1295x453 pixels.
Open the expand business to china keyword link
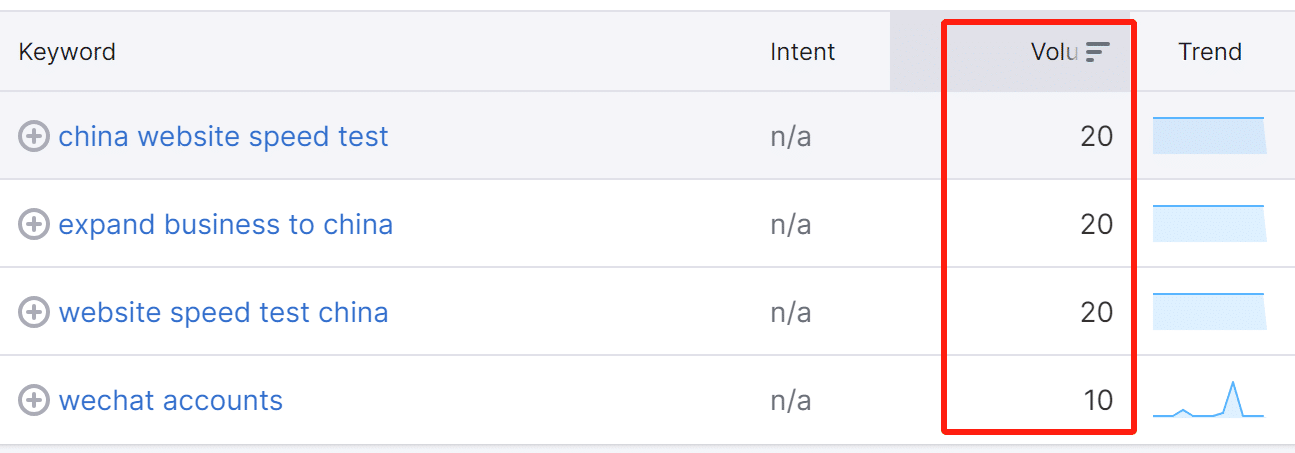coord(225,224)
